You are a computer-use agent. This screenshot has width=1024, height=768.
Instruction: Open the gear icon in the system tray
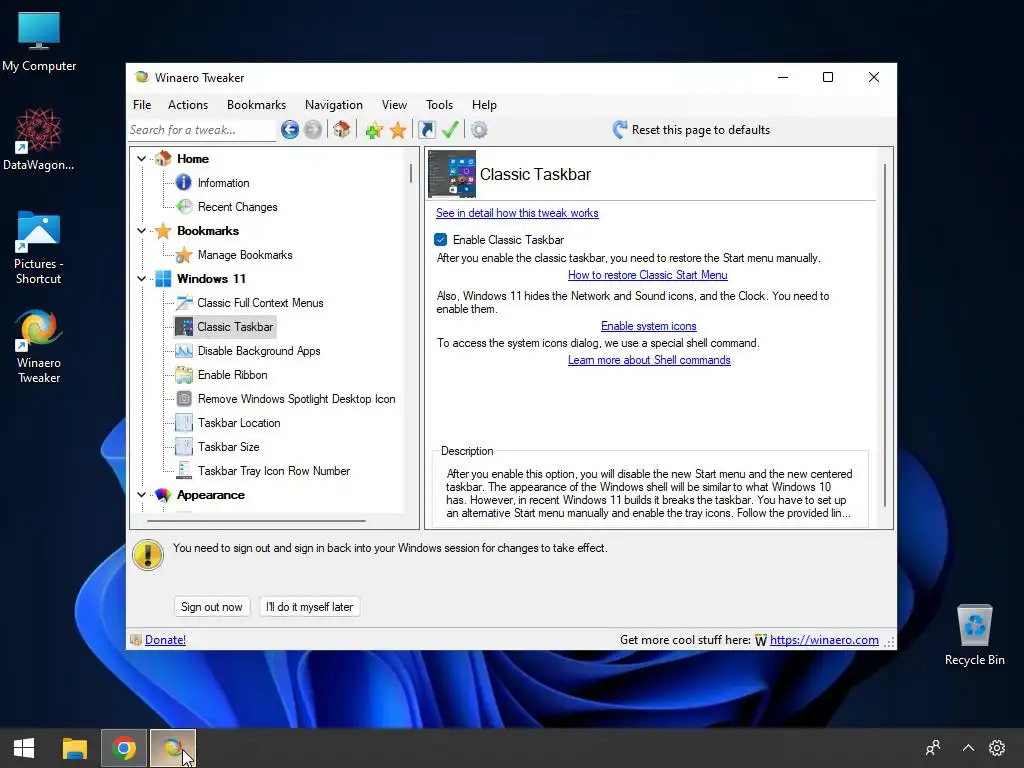tap(997, 748)
